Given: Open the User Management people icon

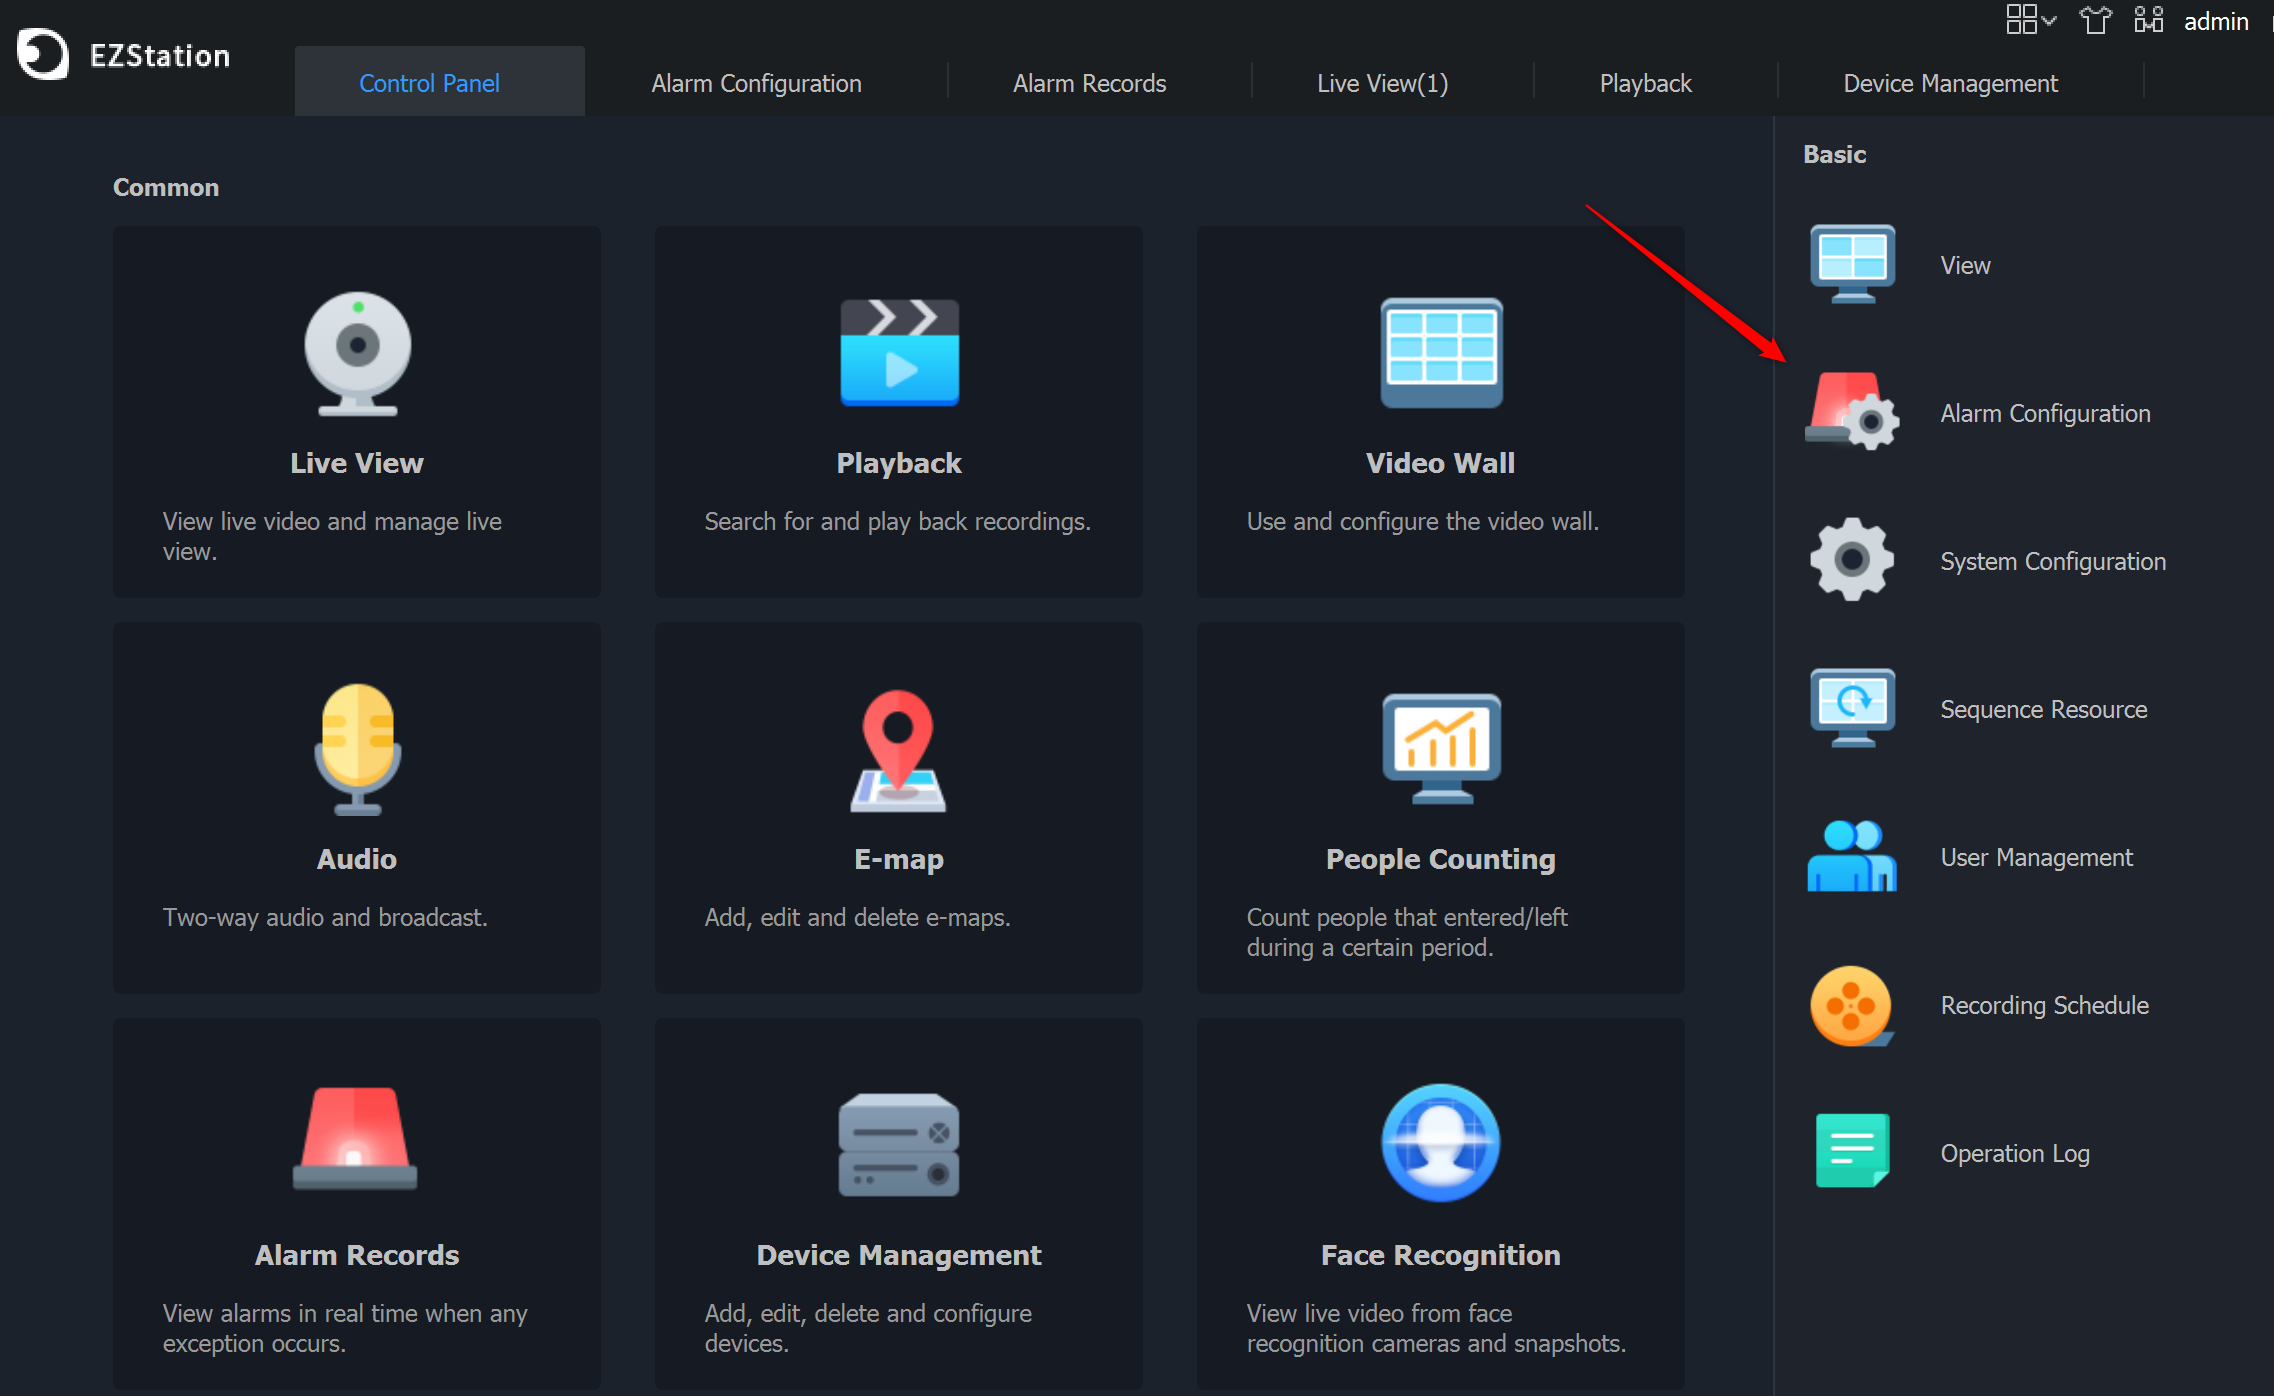Looking at the screenshot, I should (x=1852, y=856).
